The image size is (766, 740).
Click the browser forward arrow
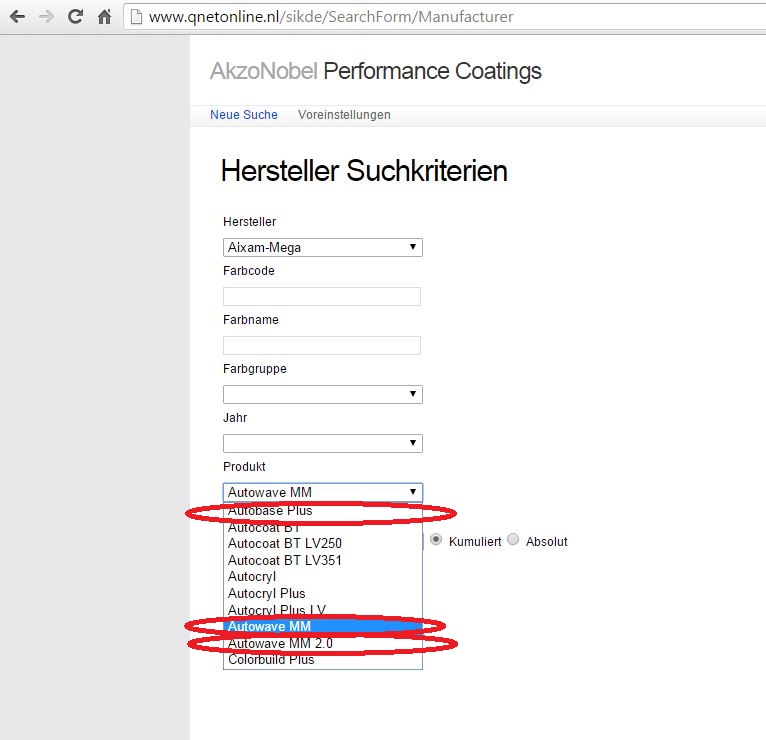click(46, 17)
